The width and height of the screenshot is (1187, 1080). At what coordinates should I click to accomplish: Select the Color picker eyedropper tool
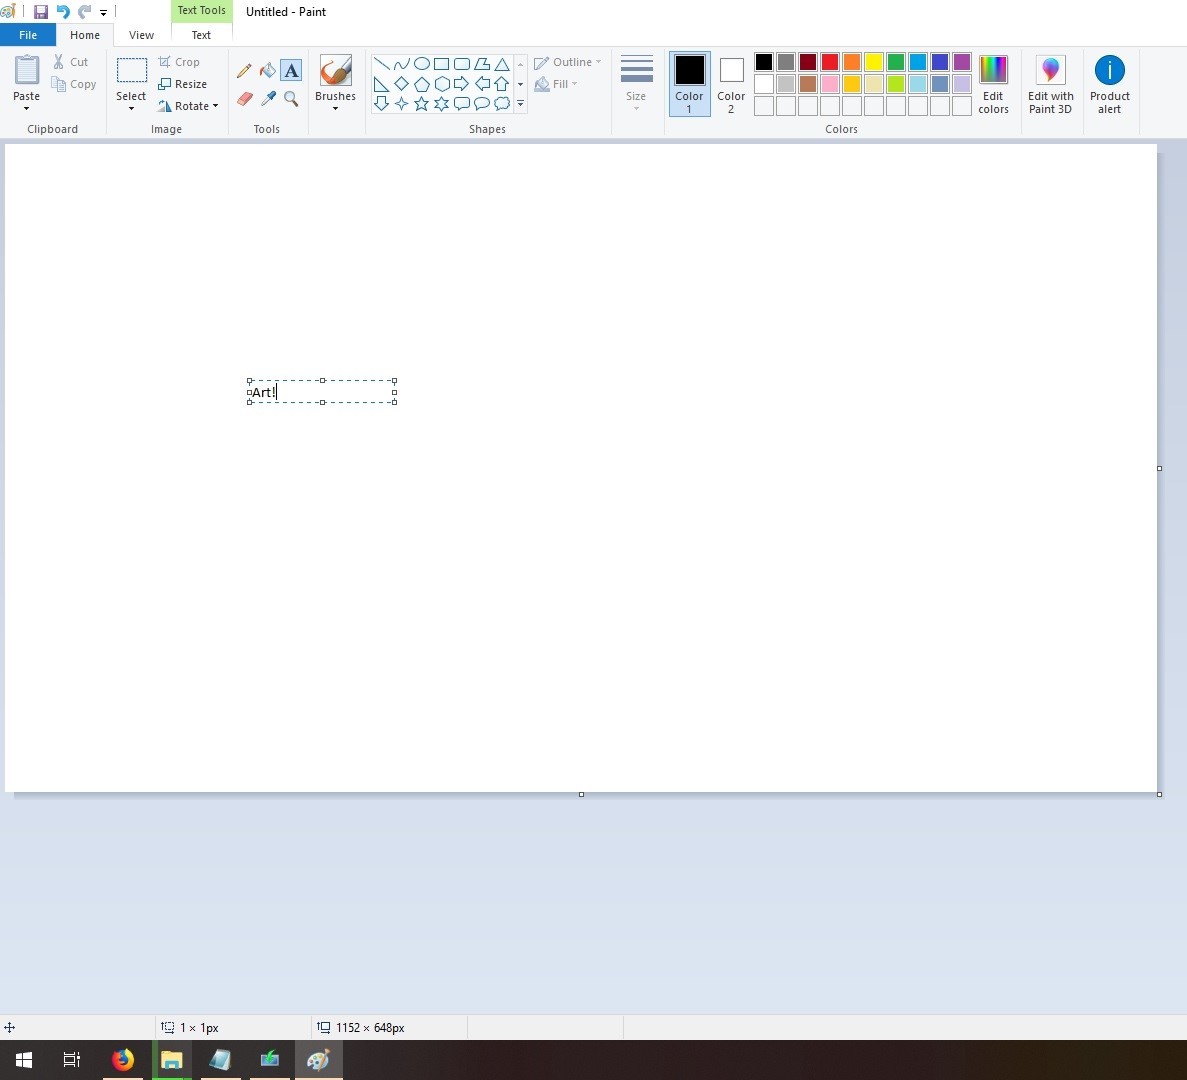point(268,98)
